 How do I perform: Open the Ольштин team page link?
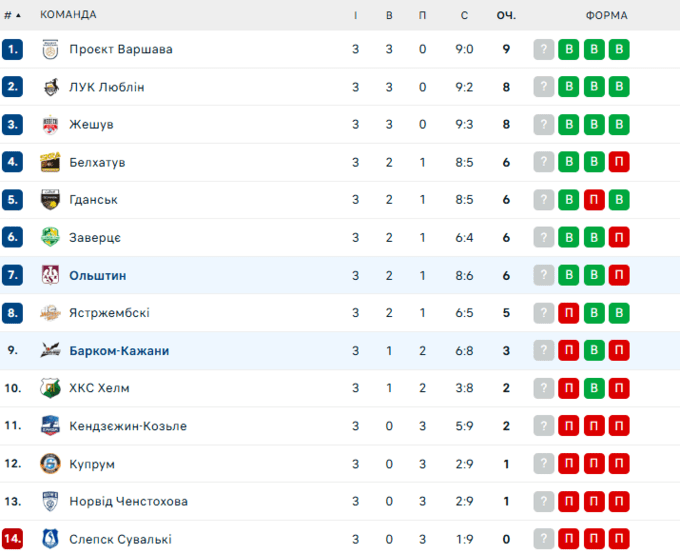98,275
